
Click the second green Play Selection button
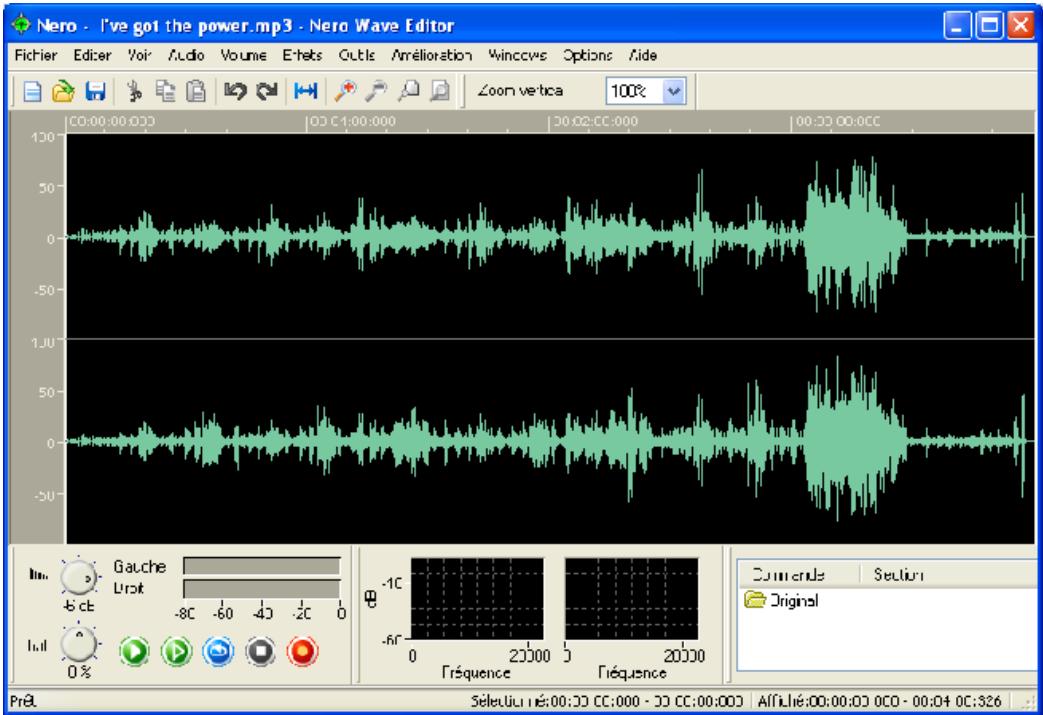pos(176,651)
